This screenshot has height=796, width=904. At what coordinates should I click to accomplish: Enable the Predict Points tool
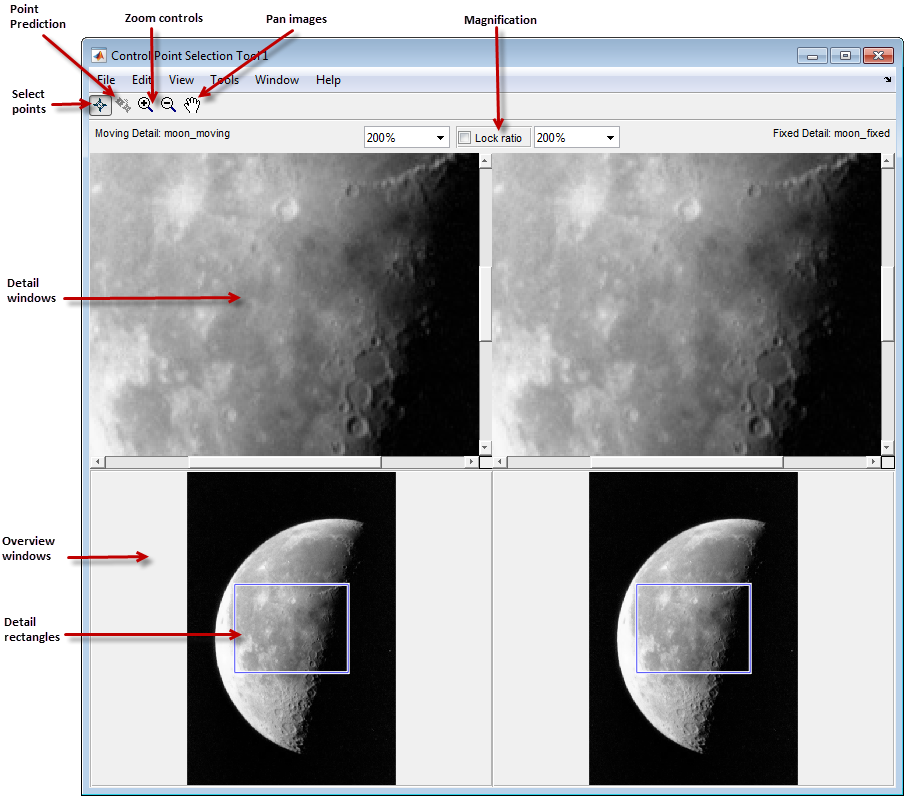pyautogui.click(x=123, y=104)
